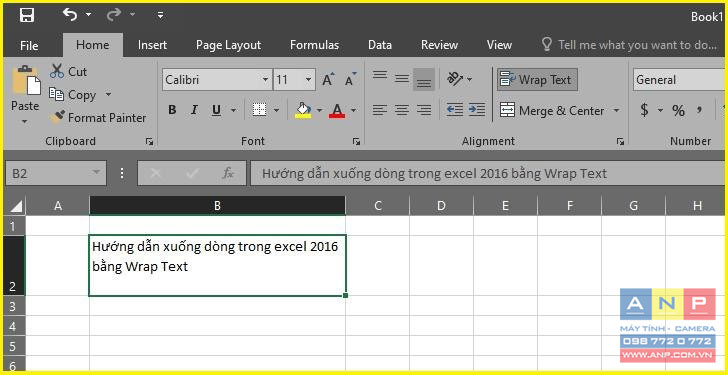This screenshot has height=375, width=728.
Task: Toggle Wrap Text for the cell
Action: coord(537,80)
